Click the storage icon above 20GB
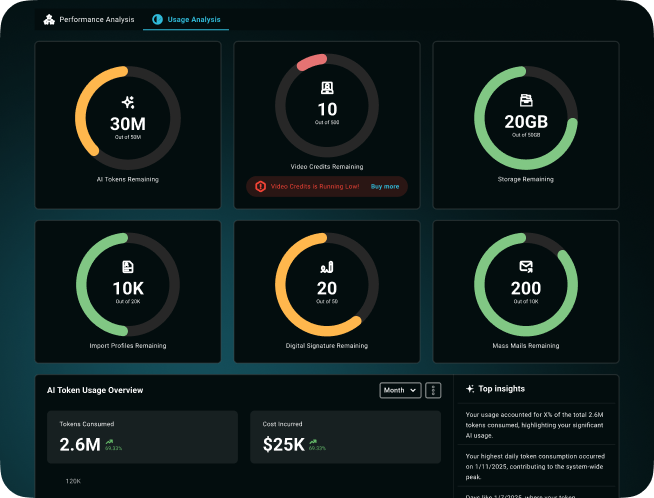The image size is (654, 498). (526, 100)
